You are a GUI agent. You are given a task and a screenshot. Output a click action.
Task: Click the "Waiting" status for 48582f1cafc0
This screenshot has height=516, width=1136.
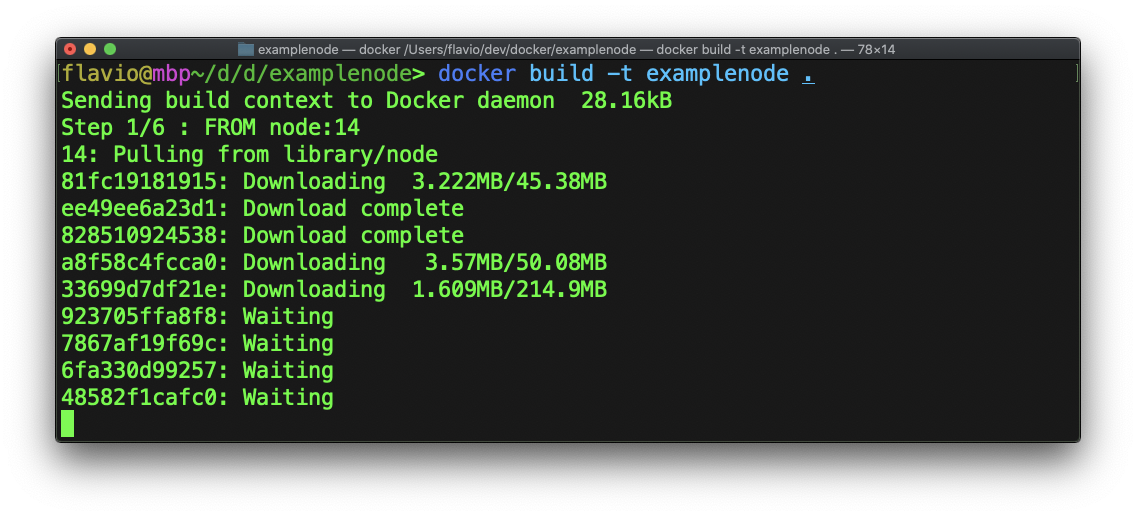tap(288, 398)
